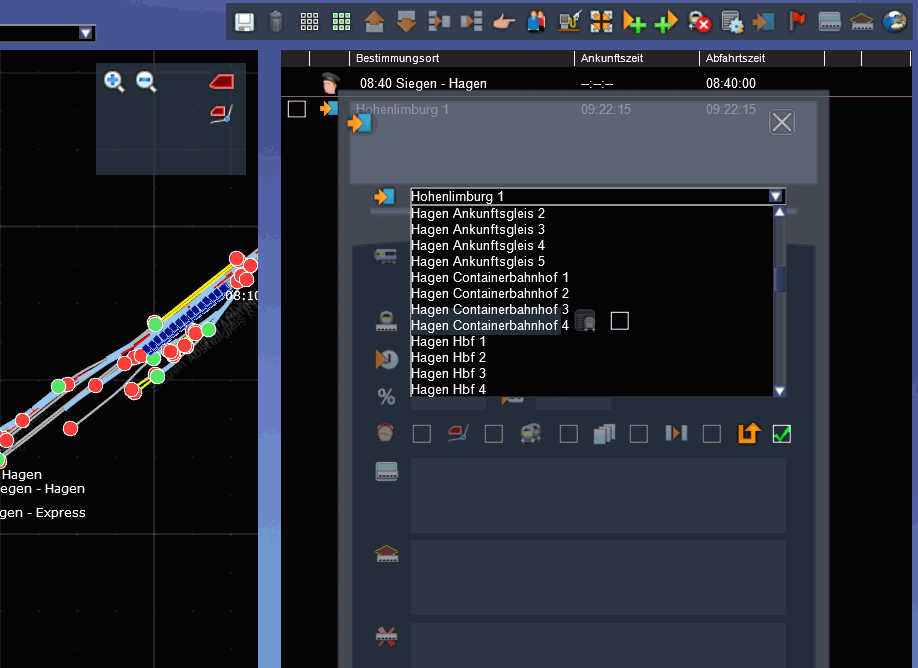Click the move-down orange arrow icon
The image size is (918, 668).
coord(406,22)
